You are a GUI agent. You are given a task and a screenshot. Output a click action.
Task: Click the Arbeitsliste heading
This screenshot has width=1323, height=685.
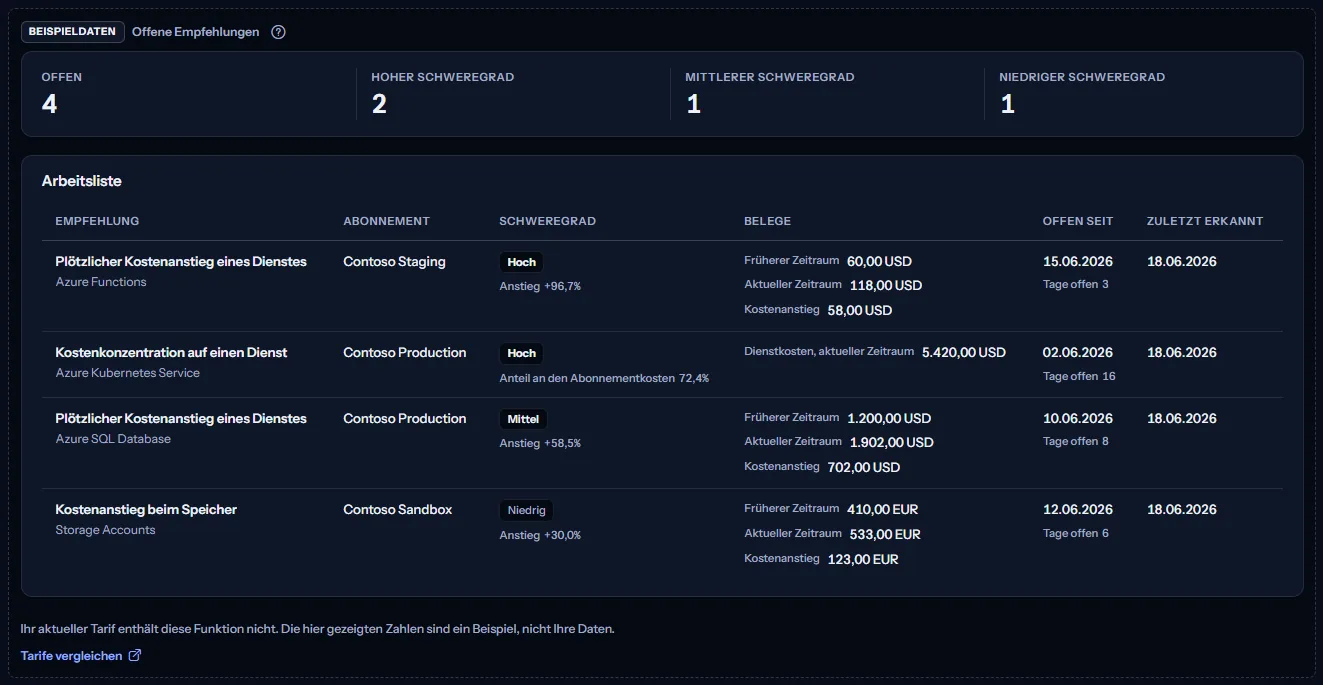point(82,181)
